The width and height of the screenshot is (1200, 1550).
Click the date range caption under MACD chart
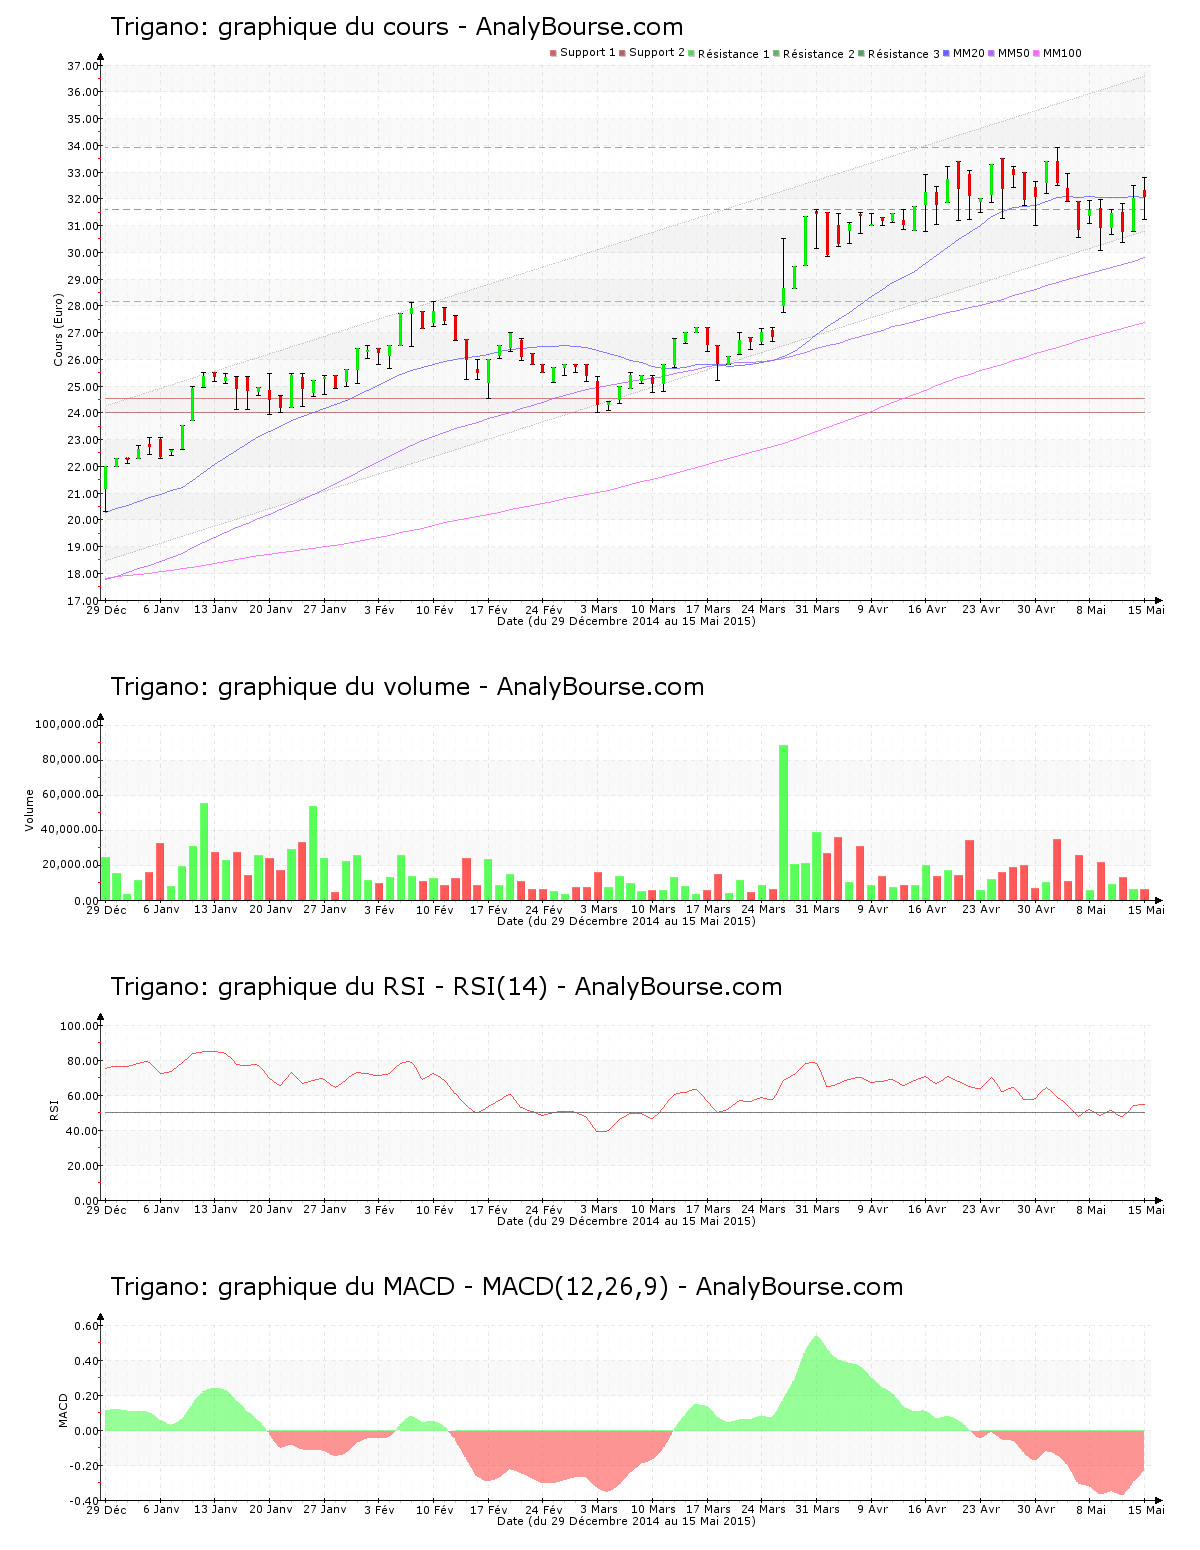click(x=626, y=1521)
